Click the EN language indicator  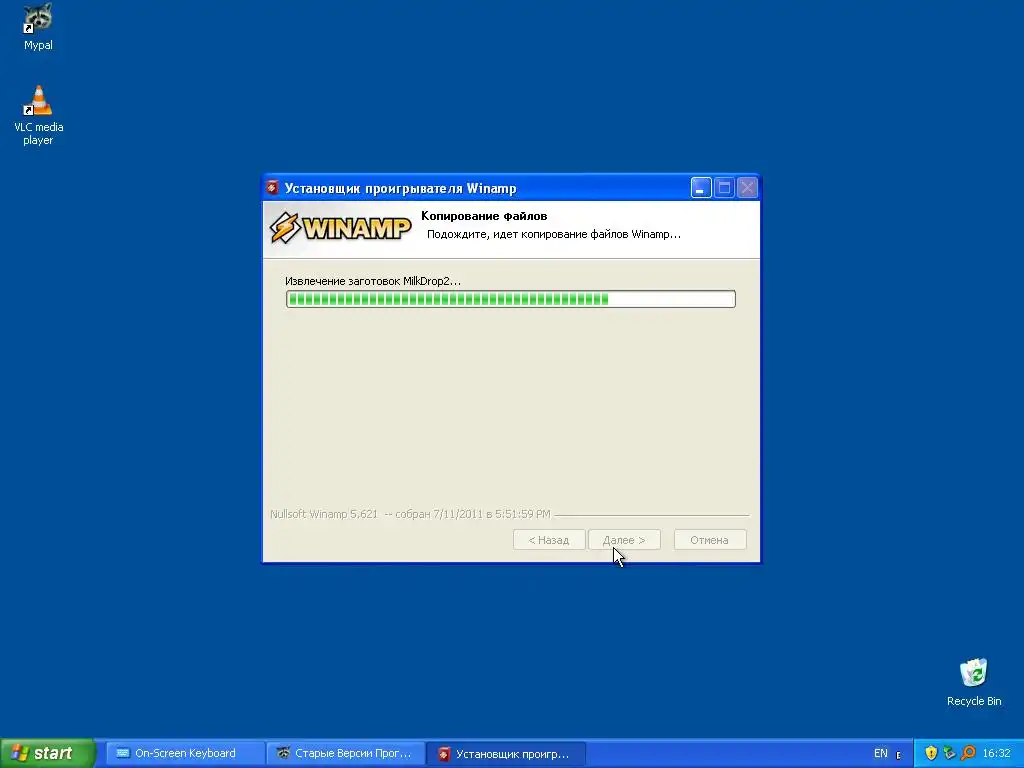880,753
